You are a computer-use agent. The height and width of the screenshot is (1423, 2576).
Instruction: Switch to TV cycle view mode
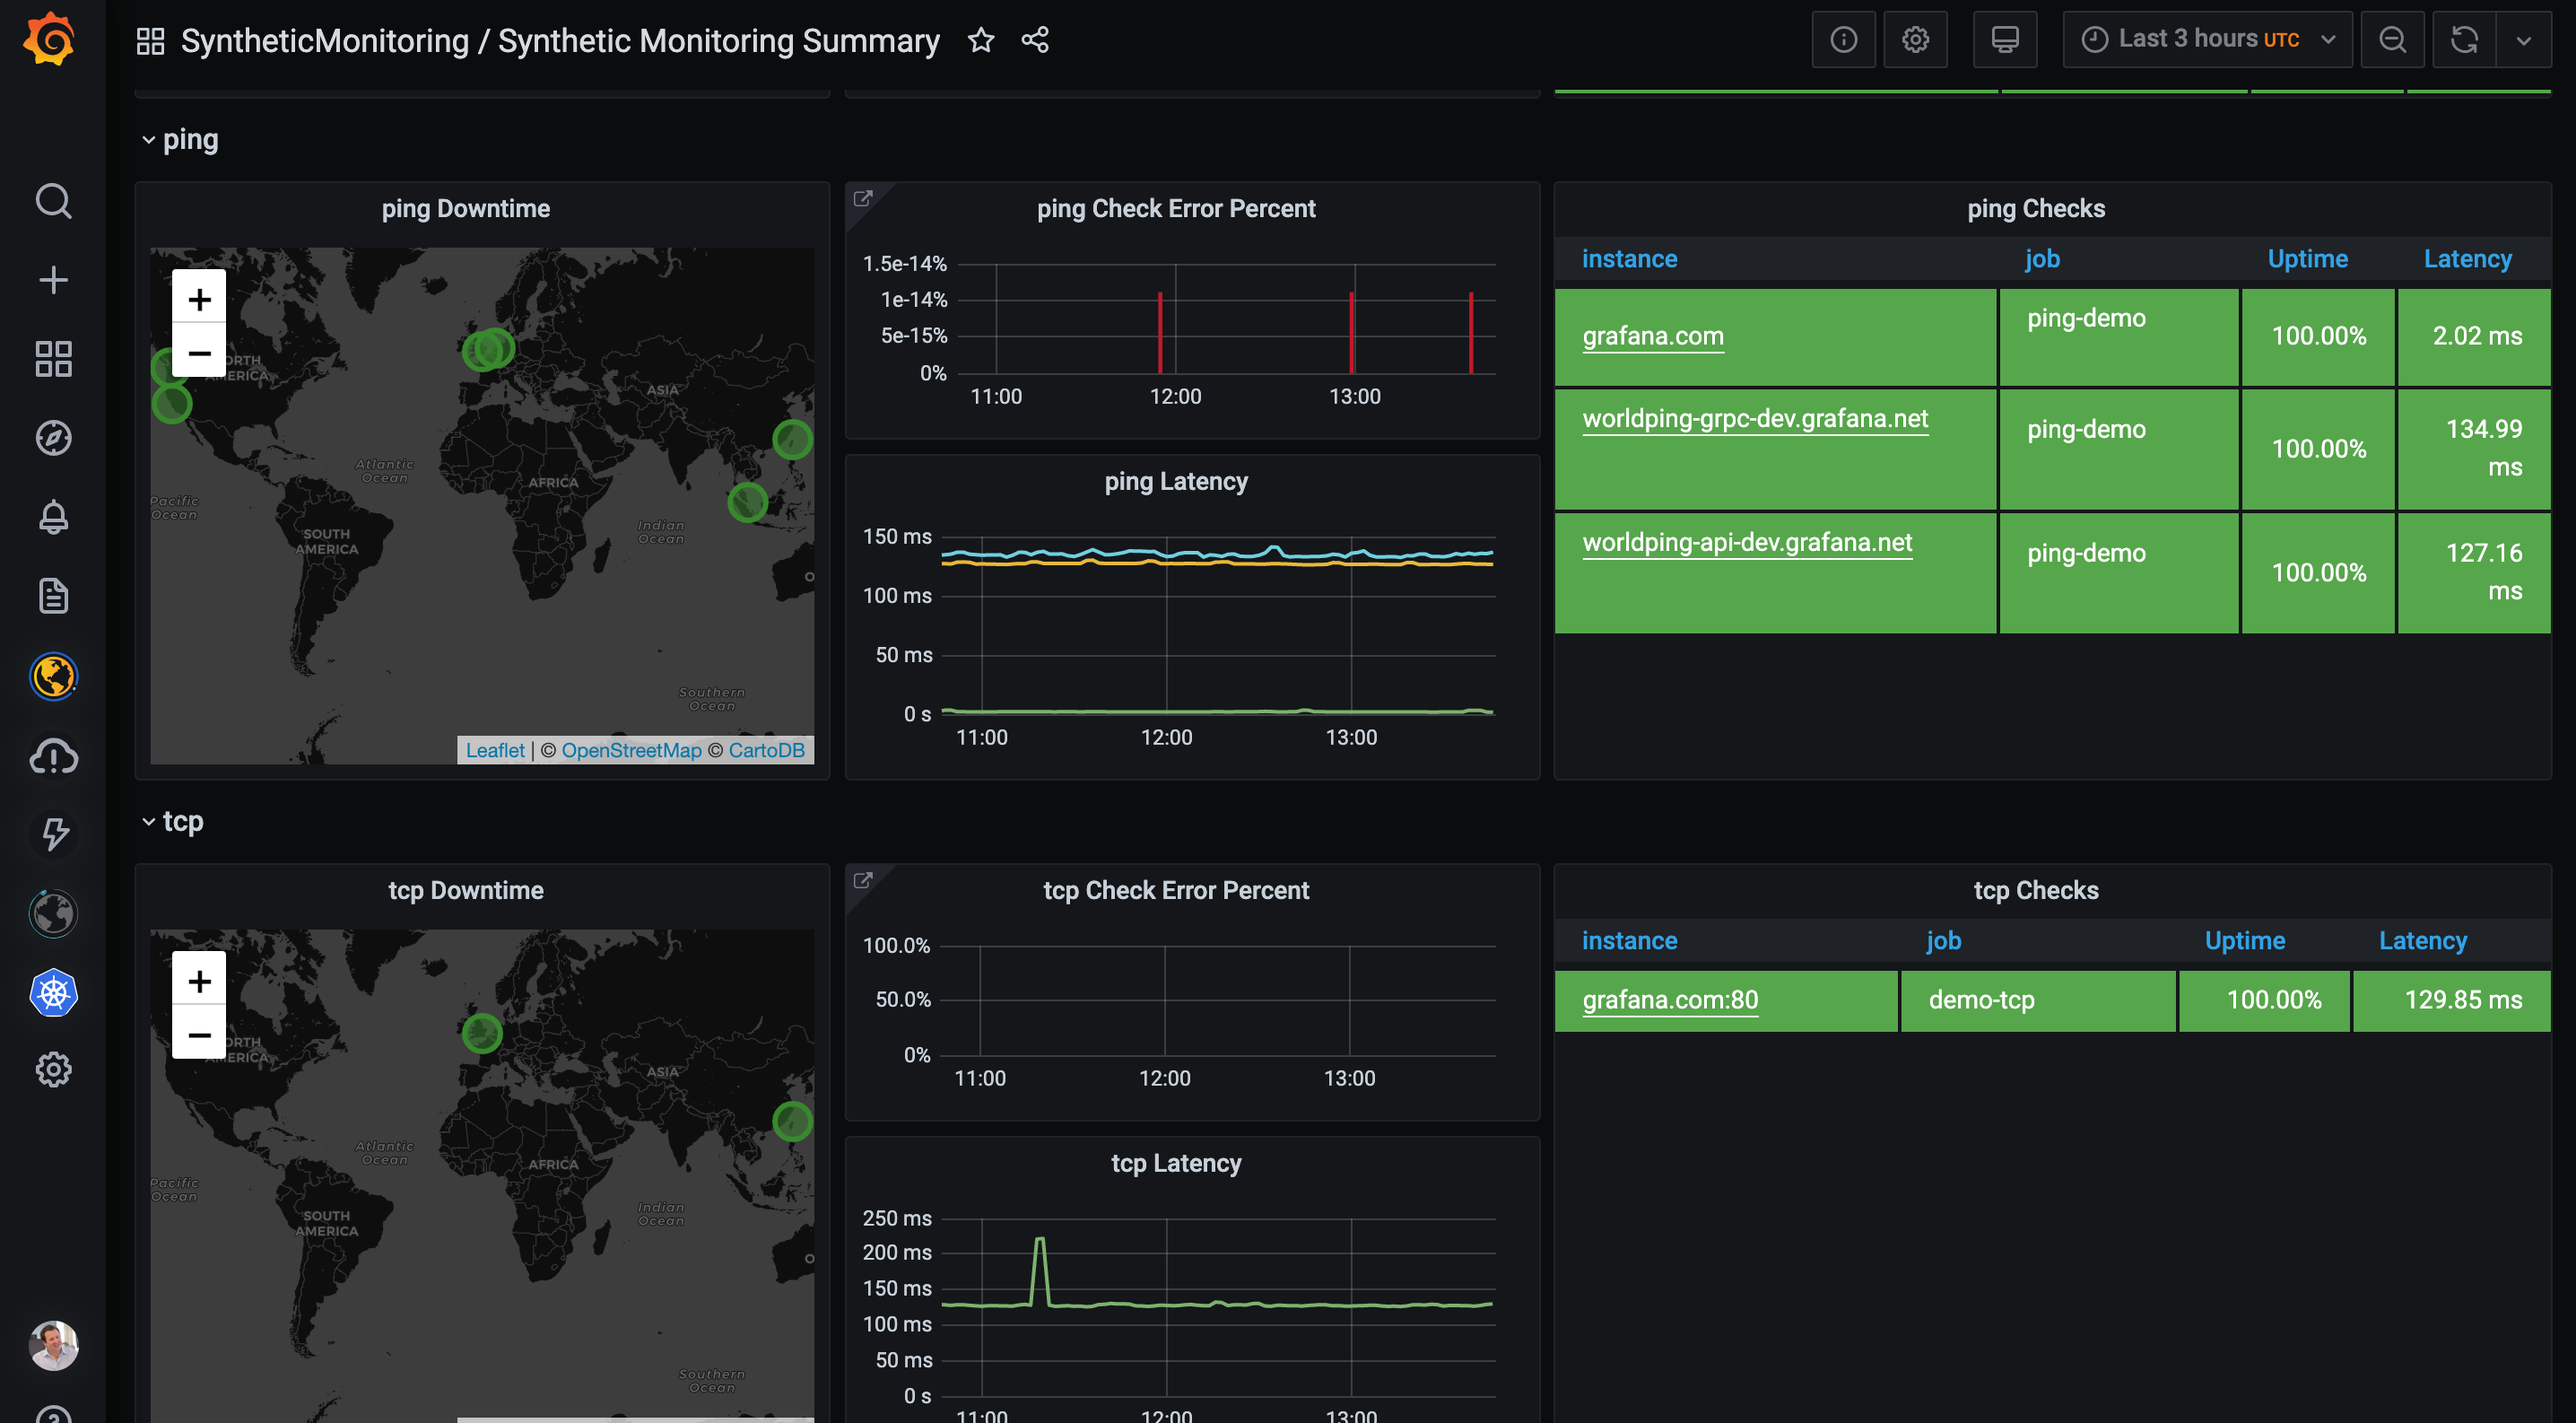pyautogui.click(x=2004, y=40)
